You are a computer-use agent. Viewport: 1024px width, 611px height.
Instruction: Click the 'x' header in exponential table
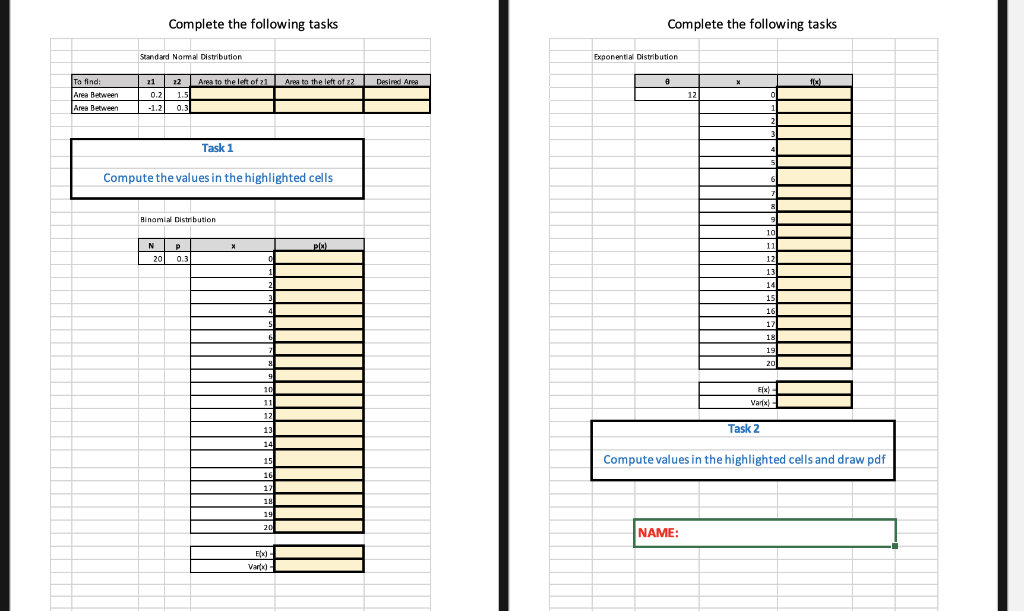738,82
